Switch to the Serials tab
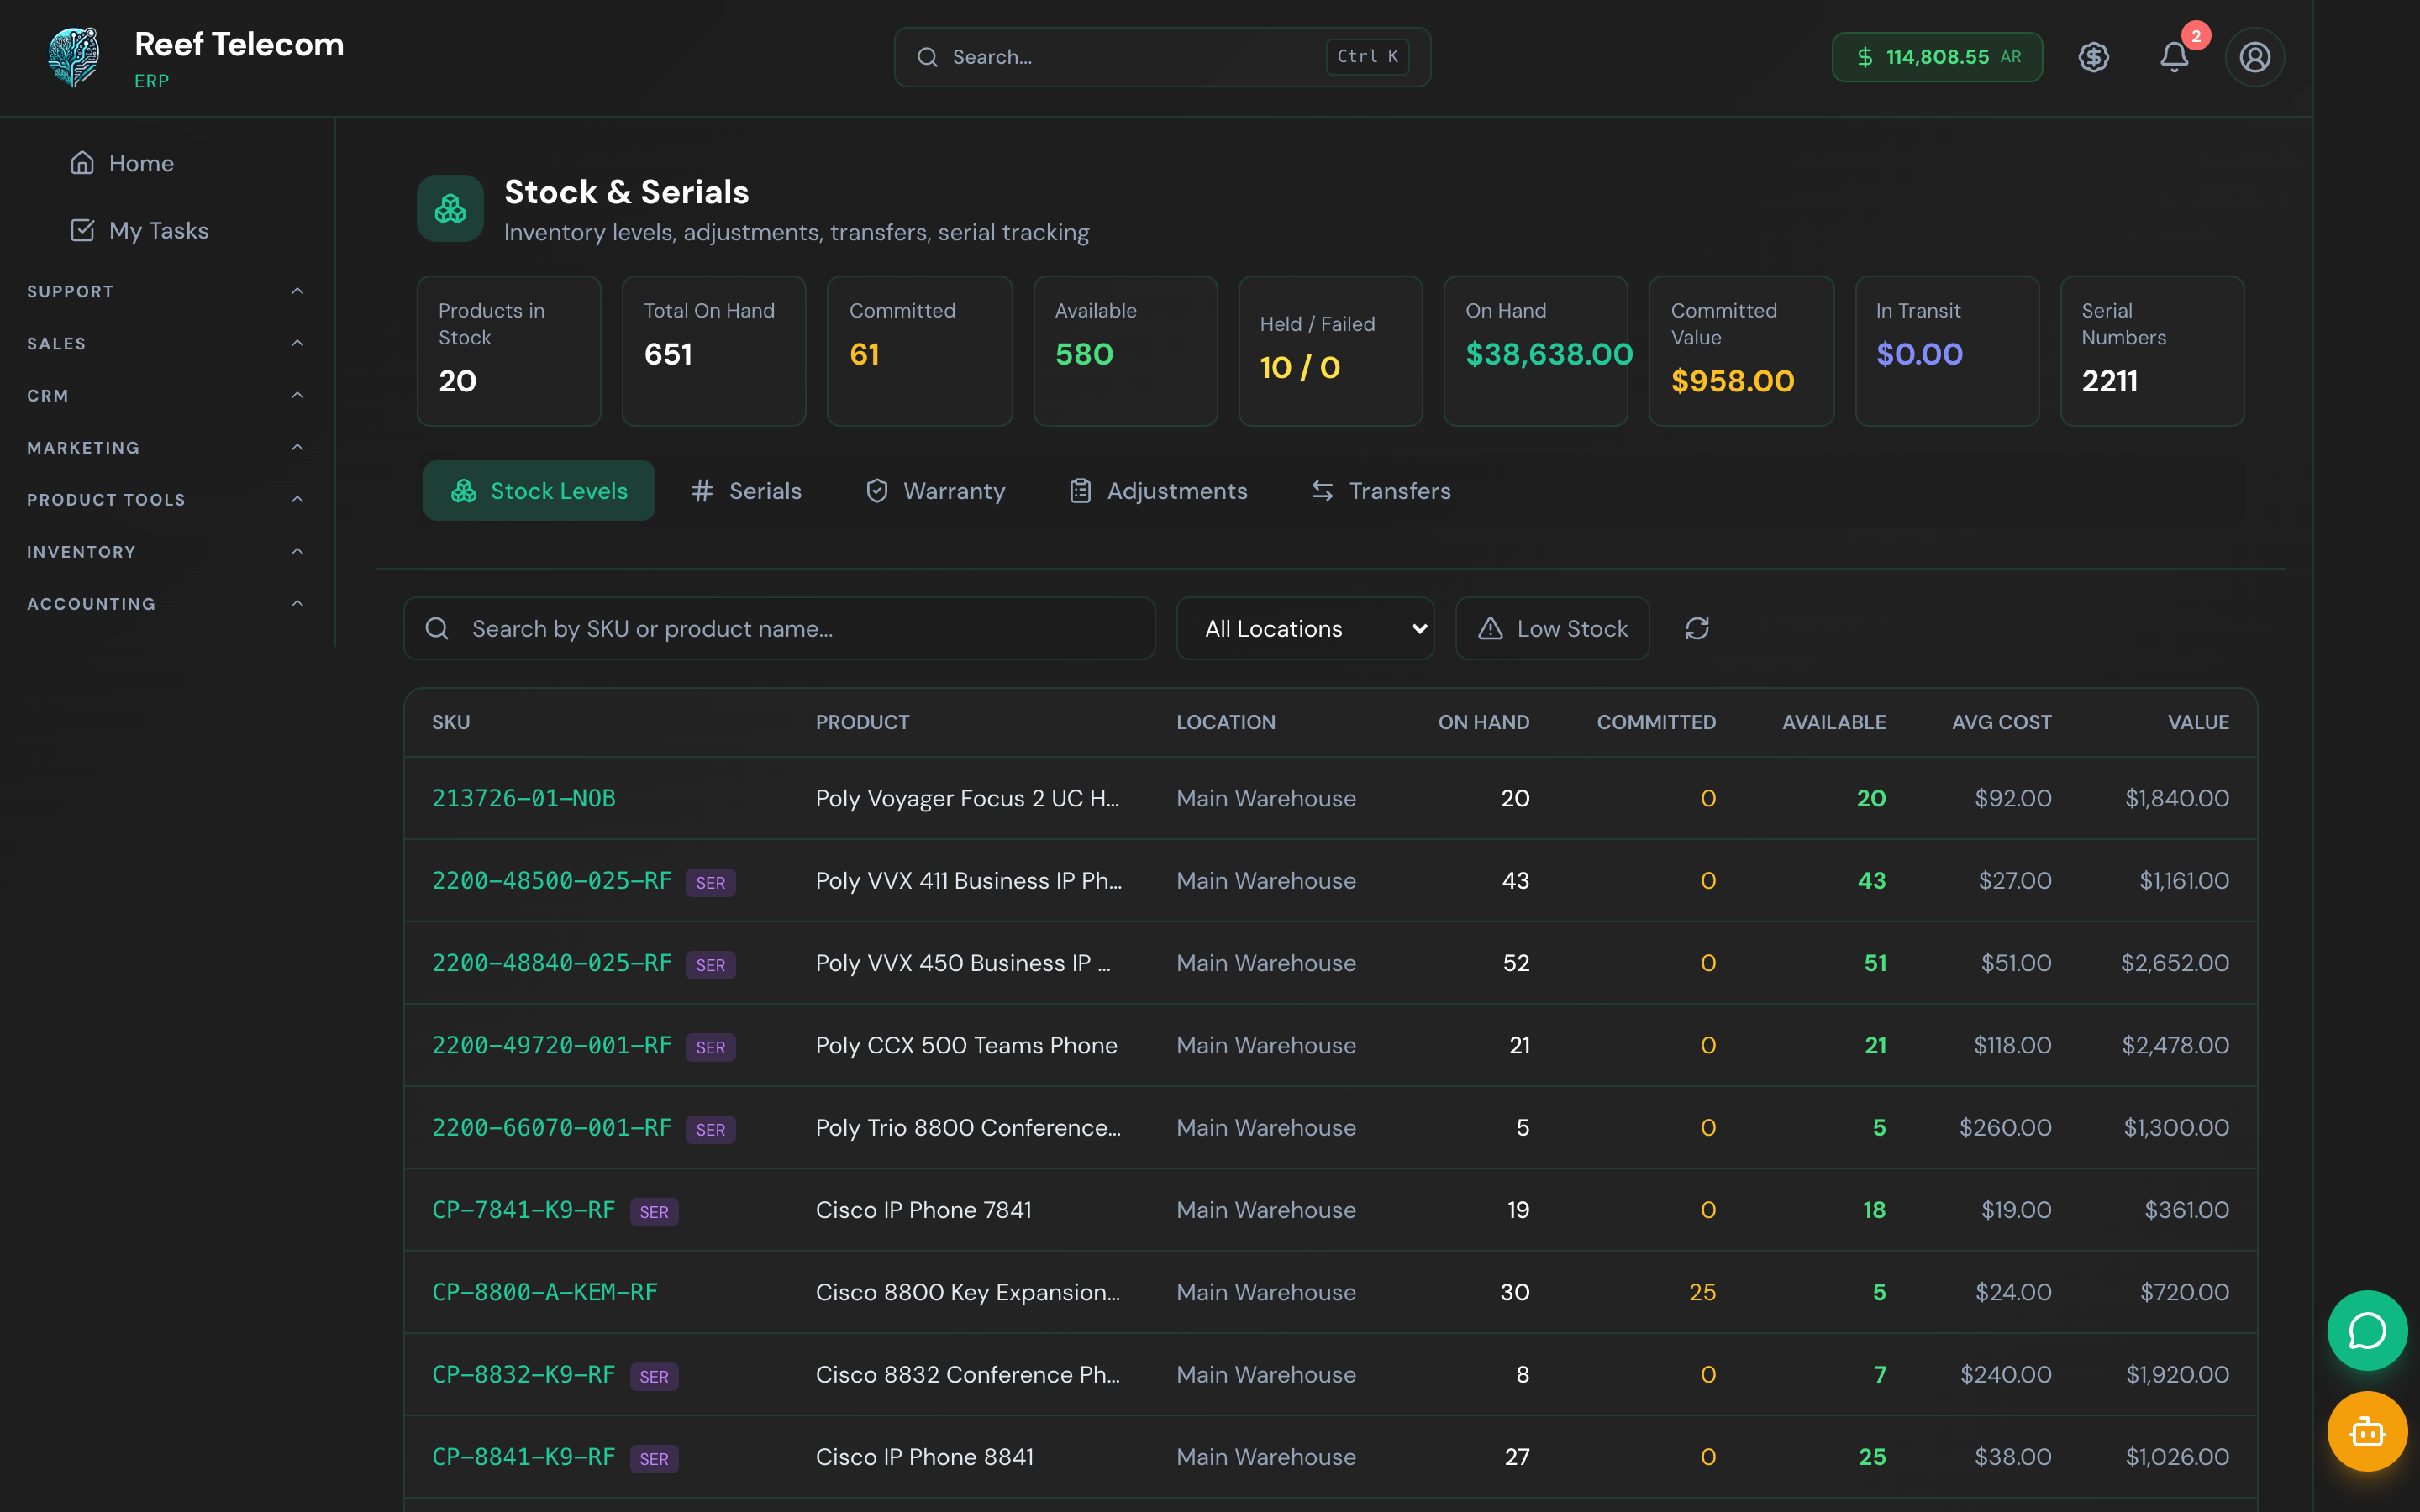Image resolution: width=2420 pixels, height=1512 pixels. click(746, 491)
